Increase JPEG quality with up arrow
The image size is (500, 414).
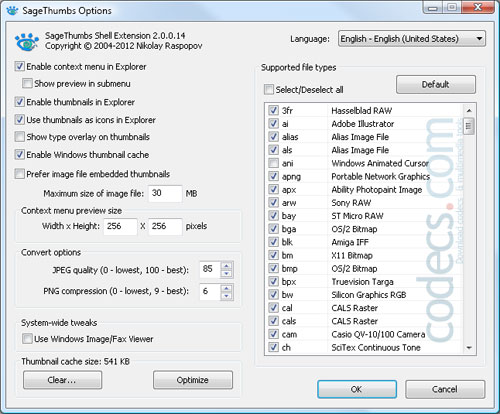click(x=227, y=266)
